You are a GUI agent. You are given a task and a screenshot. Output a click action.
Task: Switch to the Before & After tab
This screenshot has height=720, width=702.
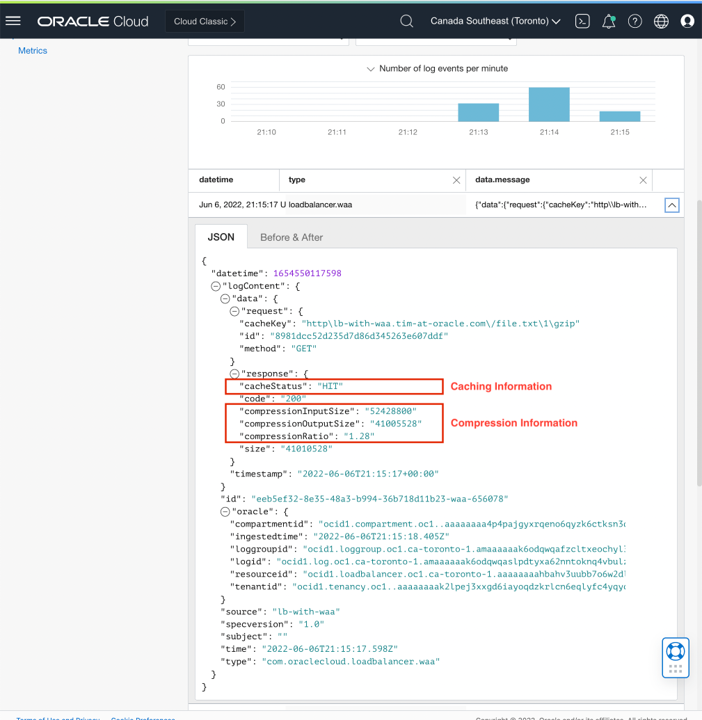tap(292, 237)
